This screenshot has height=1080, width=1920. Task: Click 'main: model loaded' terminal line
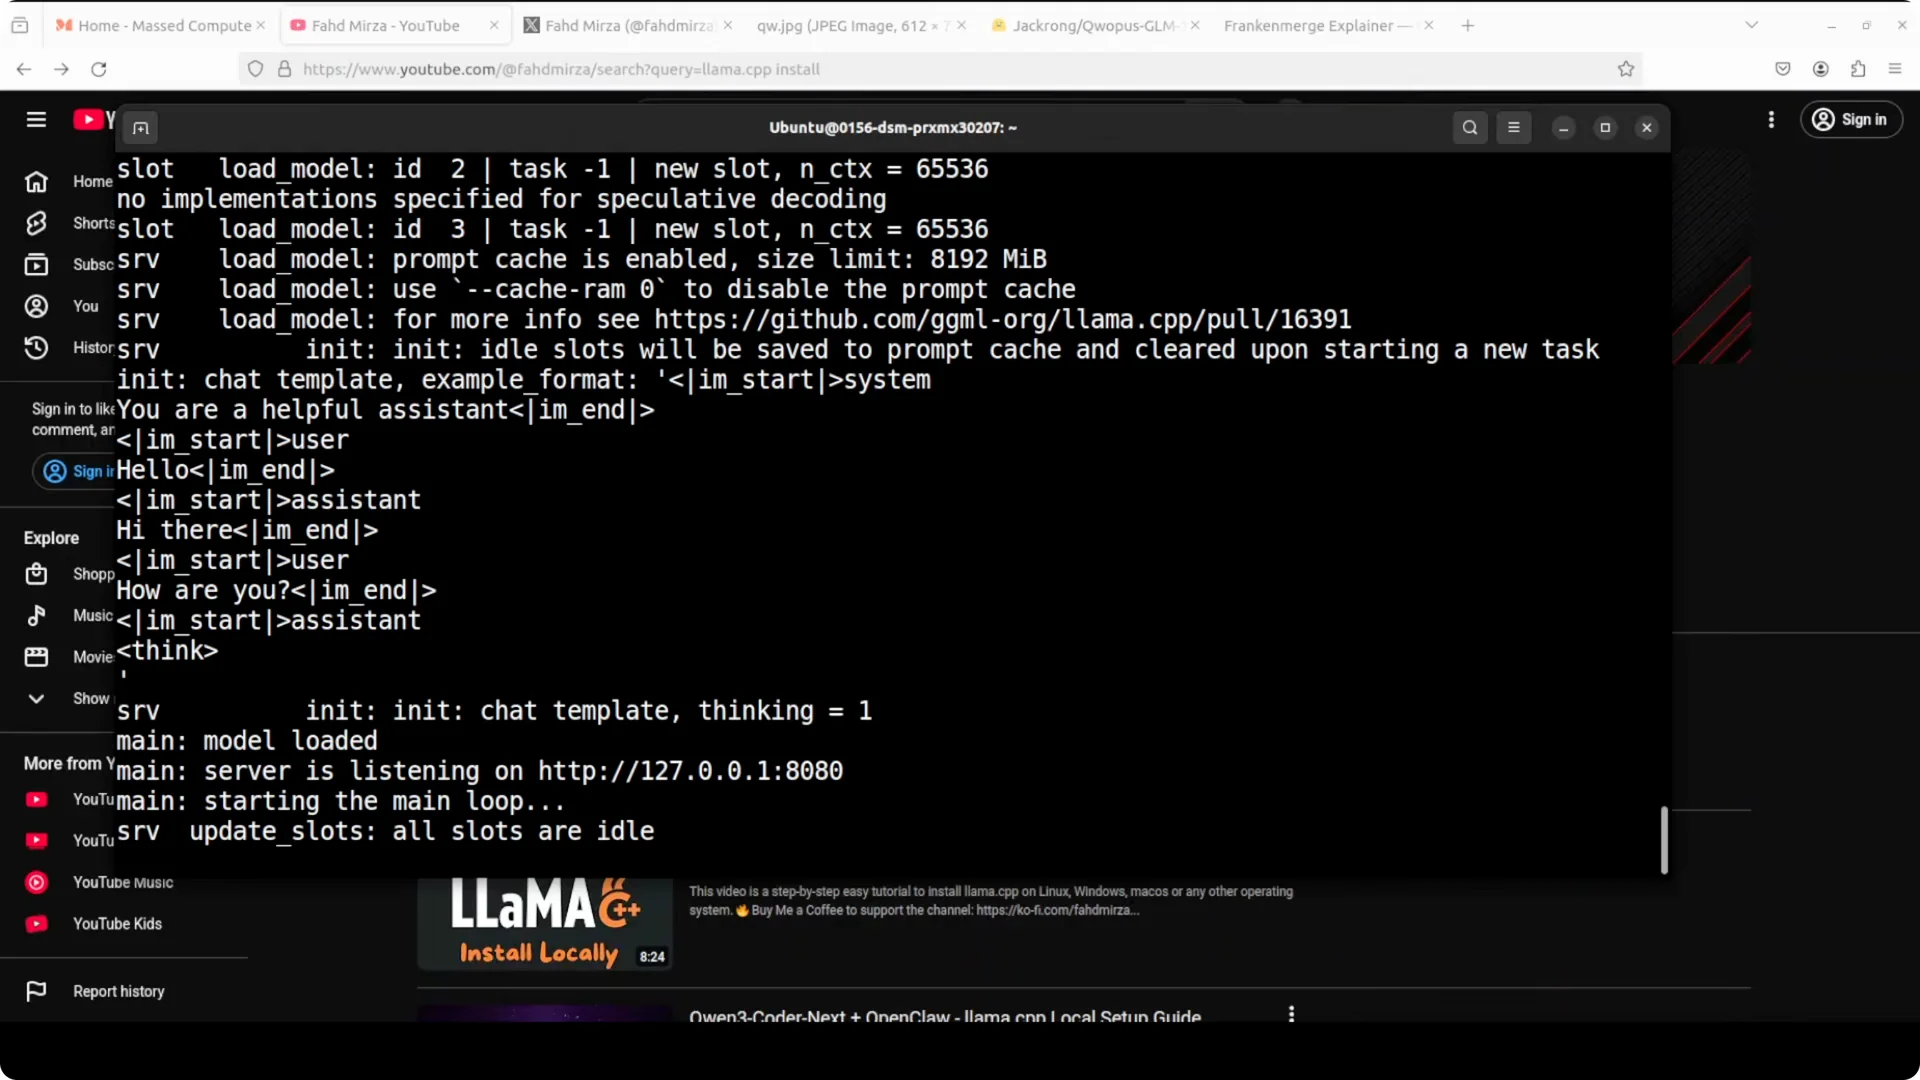click(247, 741)
